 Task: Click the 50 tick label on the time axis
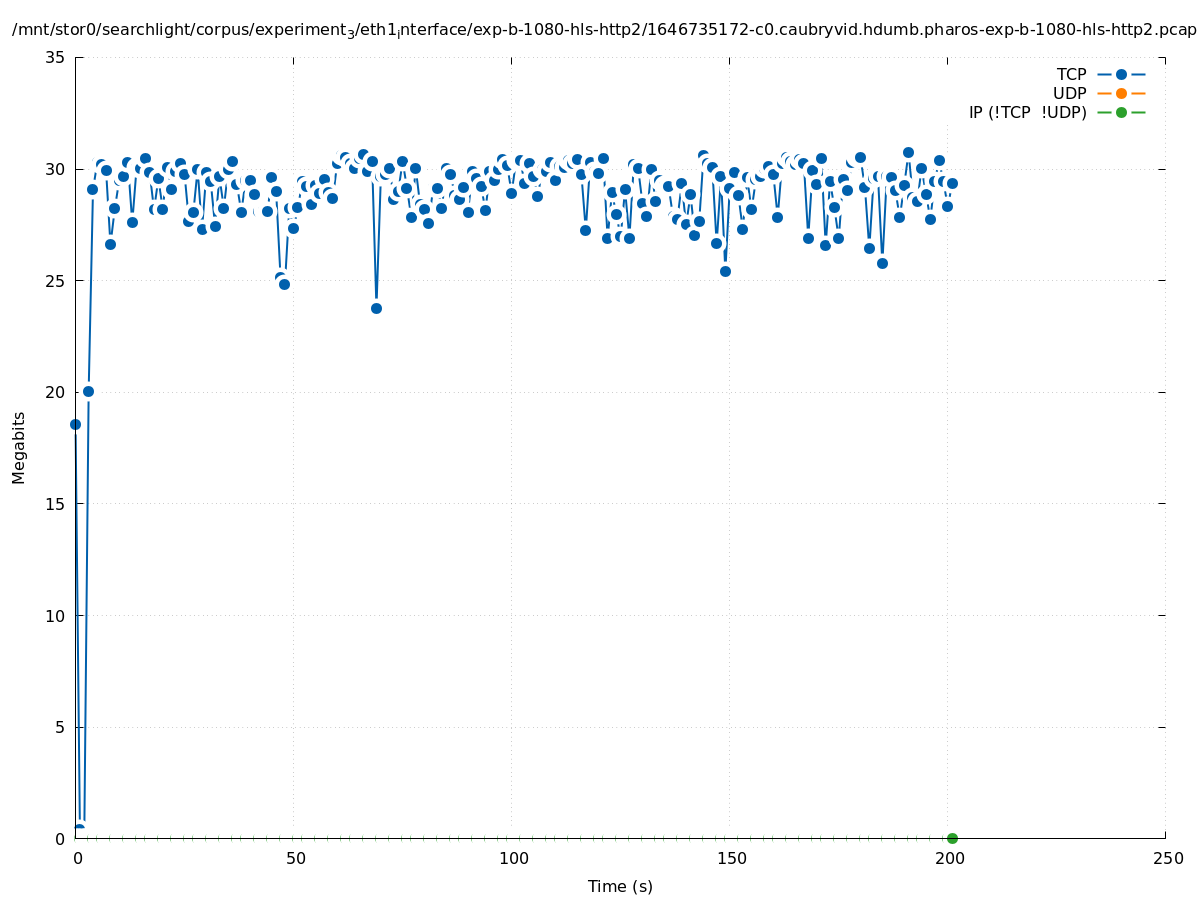294,859
